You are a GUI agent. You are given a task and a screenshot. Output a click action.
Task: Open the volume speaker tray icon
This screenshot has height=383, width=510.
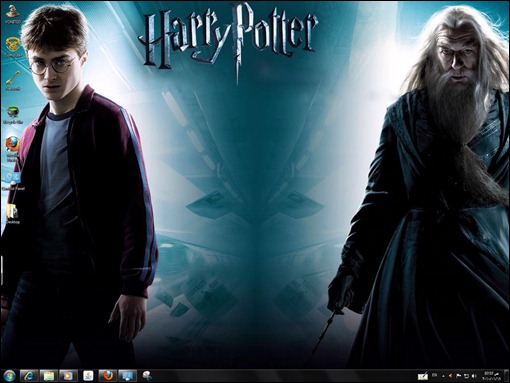tap(474, 376)
